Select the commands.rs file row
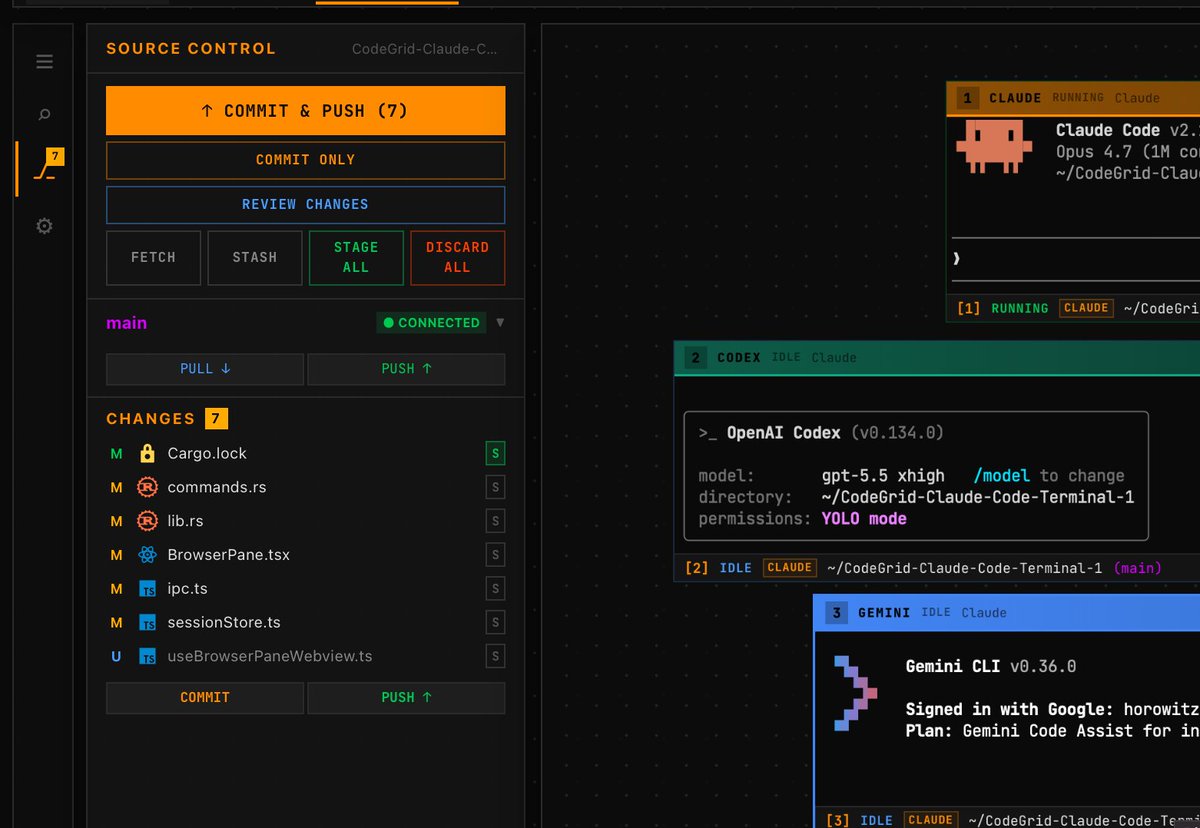The image size is (1200, 828). 305,488
